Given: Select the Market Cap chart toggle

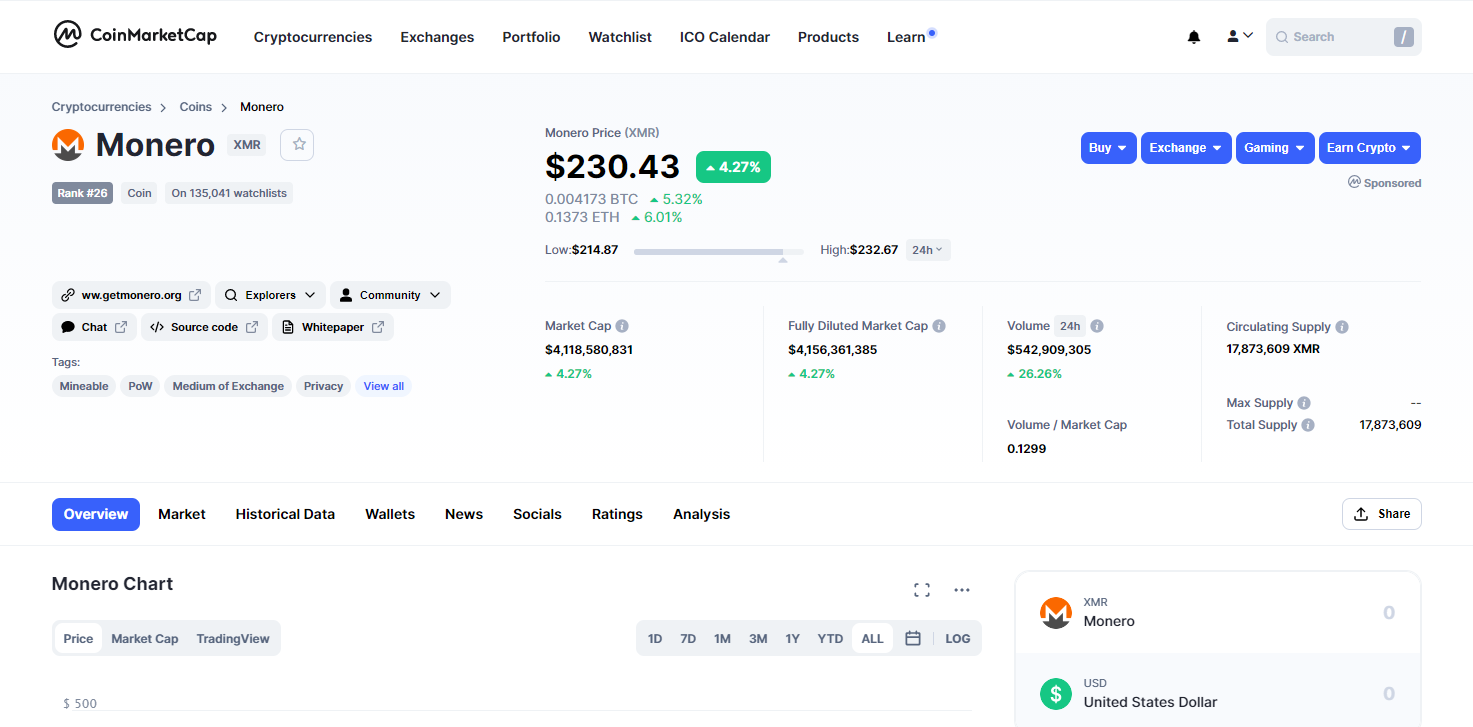Looking at the screenshot, I should click(145, 639).
